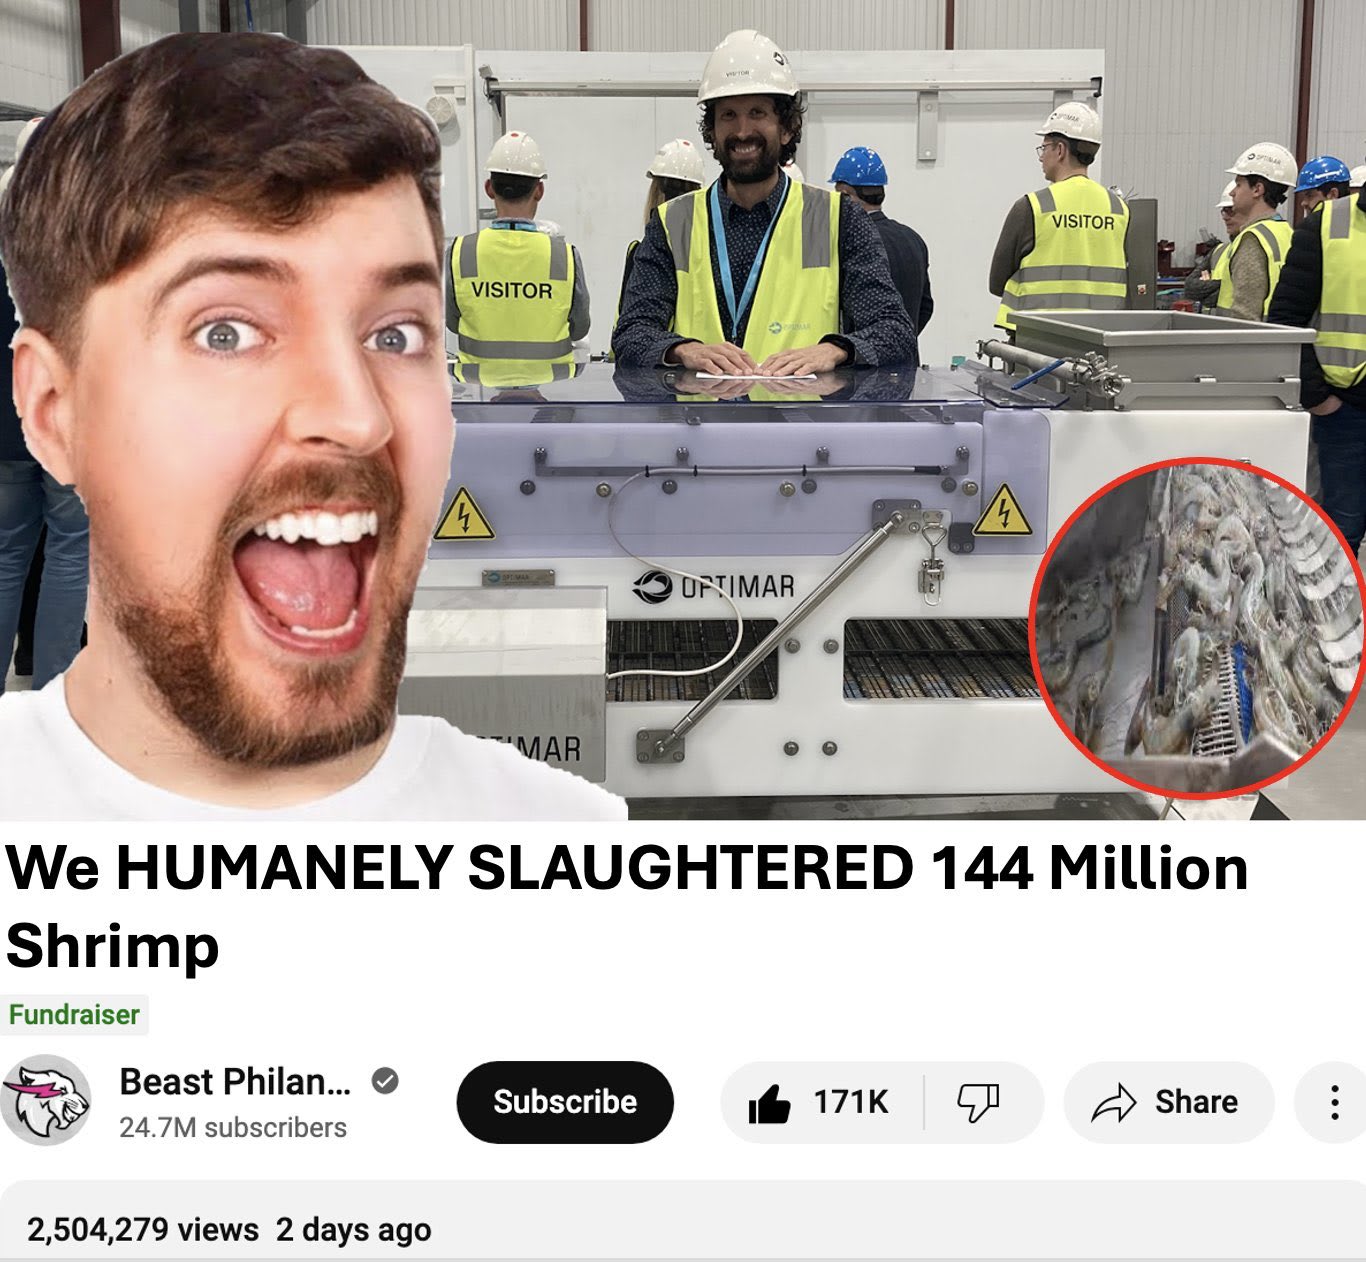This screenshot has width=1366, height=1262.
Task: Click the verified checkmark badge
Action: tap(385, 1081)
